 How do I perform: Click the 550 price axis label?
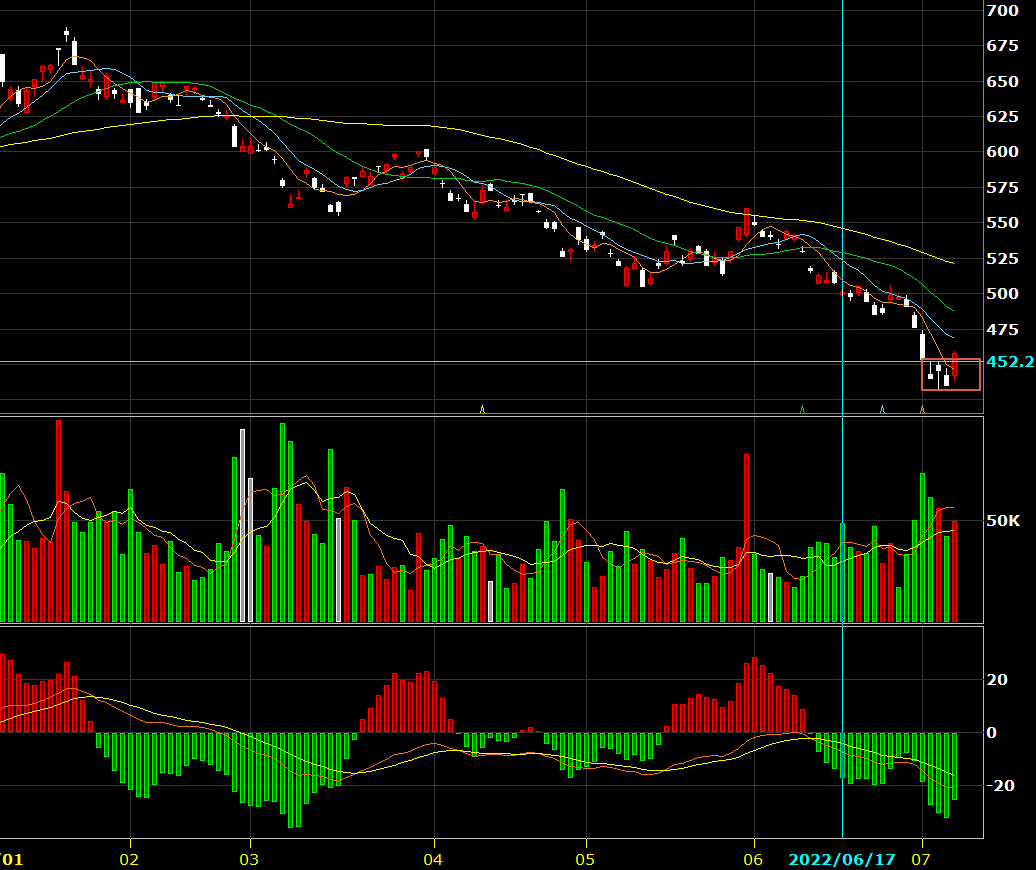(1002, 223)
